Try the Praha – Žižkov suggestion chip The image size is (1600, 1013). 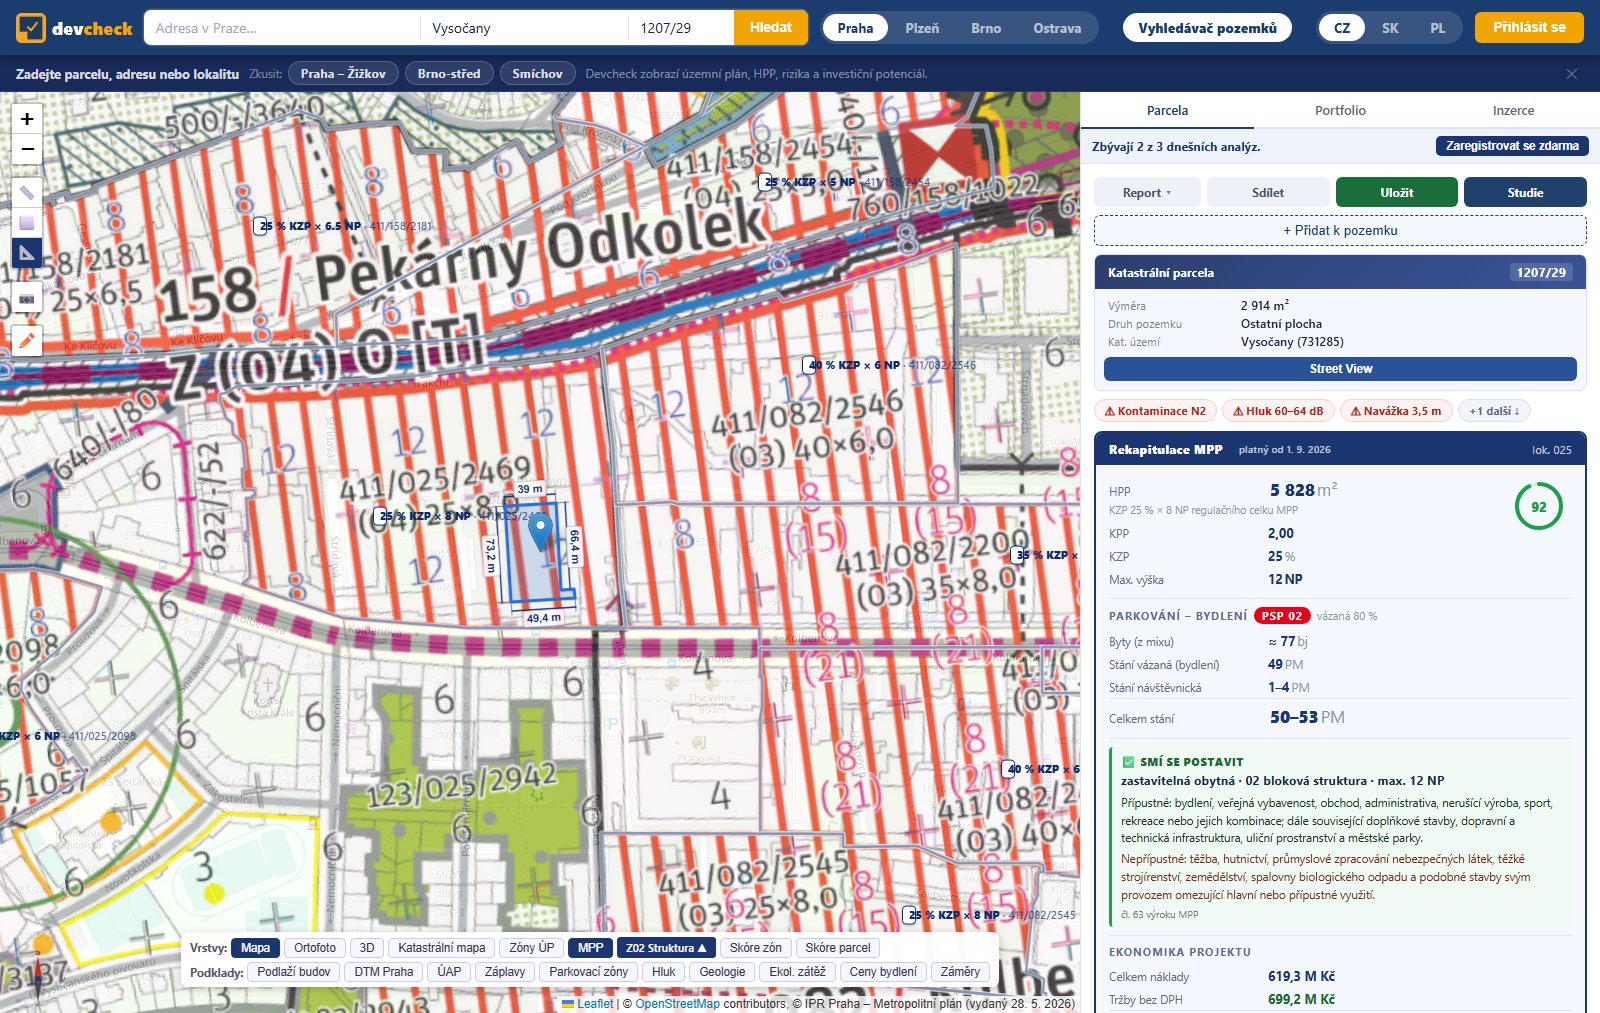point(343,74)
